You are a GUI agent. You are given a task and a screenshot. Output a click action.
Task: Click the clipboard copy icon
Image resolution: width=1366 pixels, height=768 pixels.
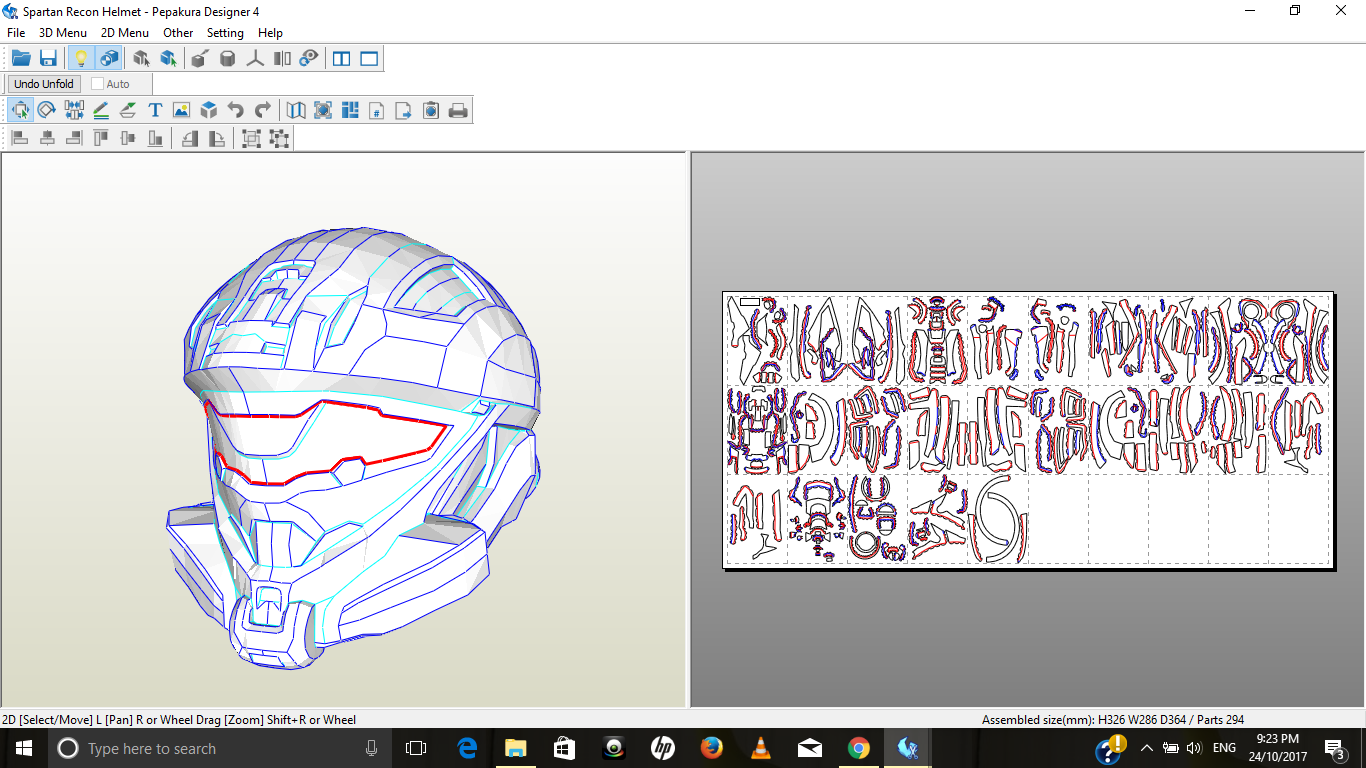[431, 110]
